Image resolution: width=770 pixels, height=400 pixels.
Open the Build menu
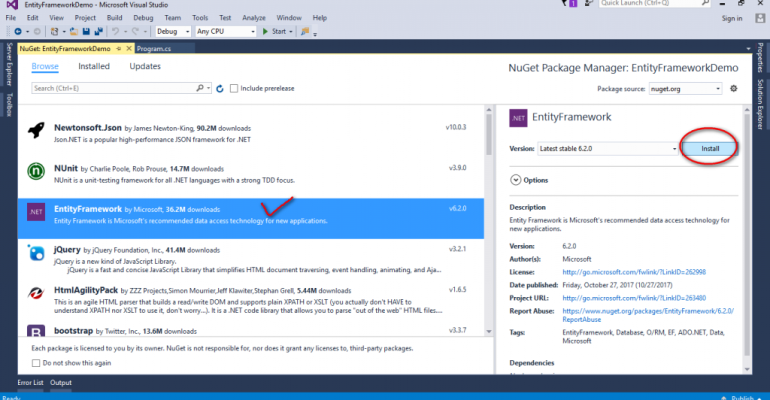point(114,18)
